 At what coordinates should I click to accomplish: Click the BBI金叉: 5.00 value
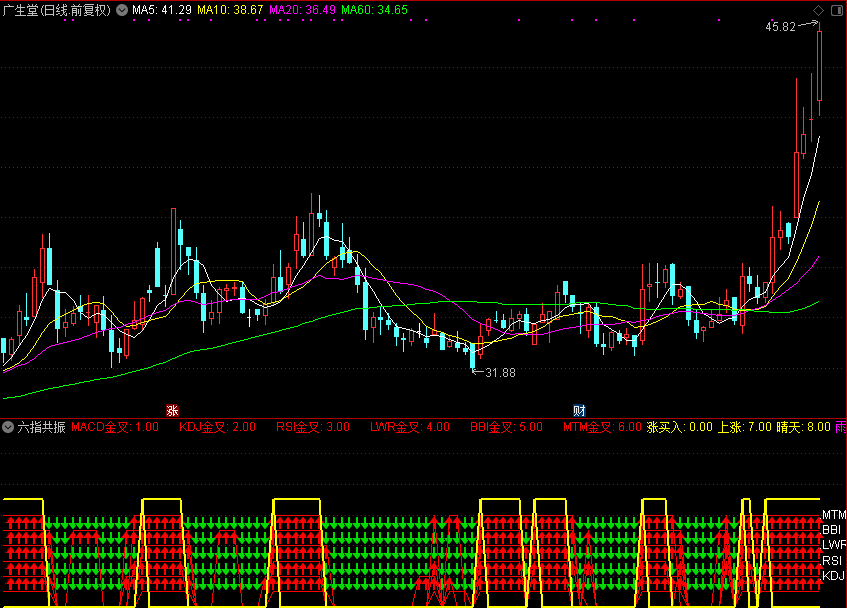pos(507,427)
